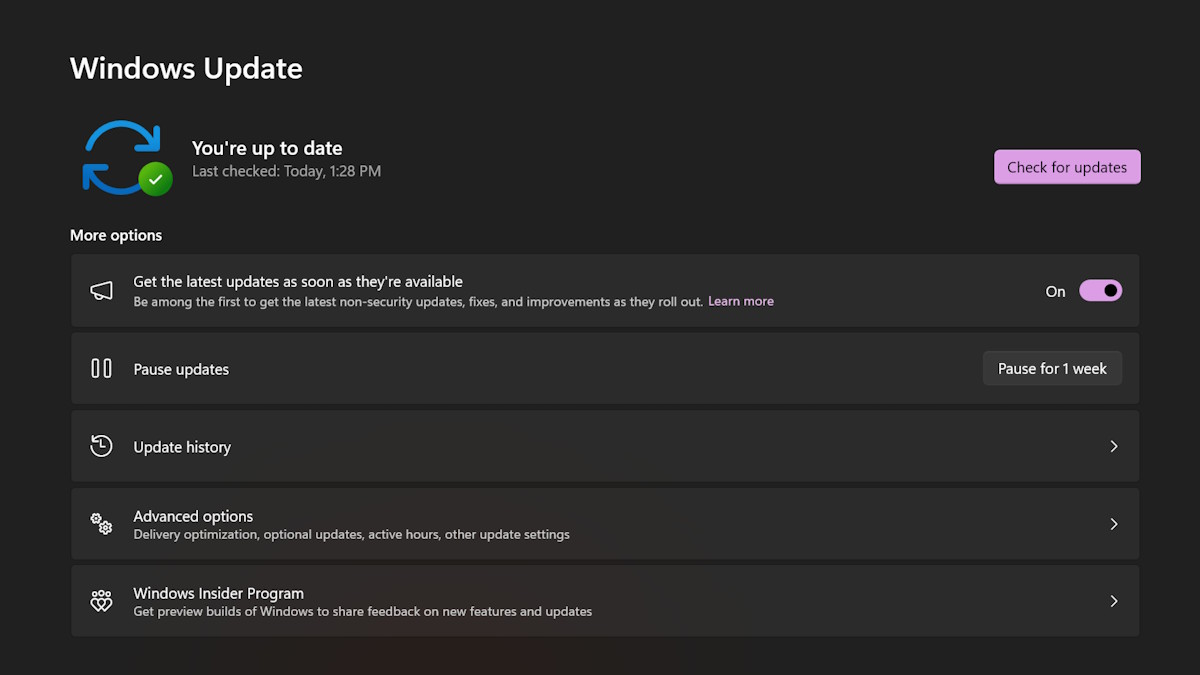Click the Windows Insider Program label

click(x=219, y=593)
